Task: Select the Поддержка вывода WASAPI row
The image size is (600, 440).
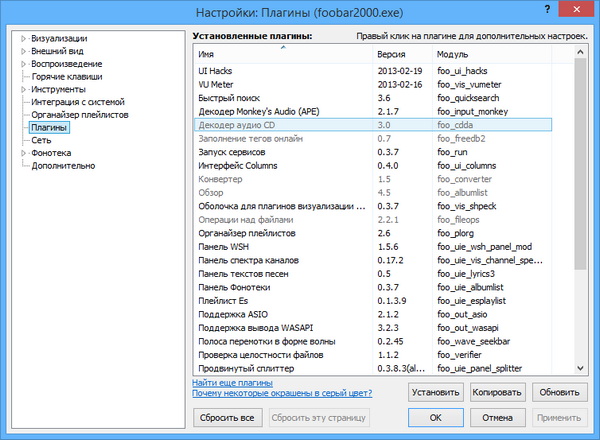Action: (x=373, y=328)
